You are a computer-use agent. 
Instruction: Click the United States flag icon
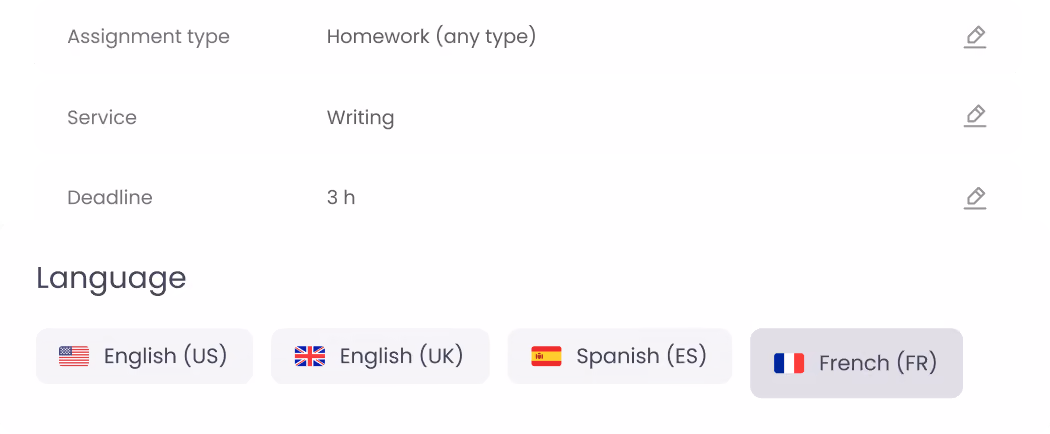pyautogui.click(x=74, y=356)
